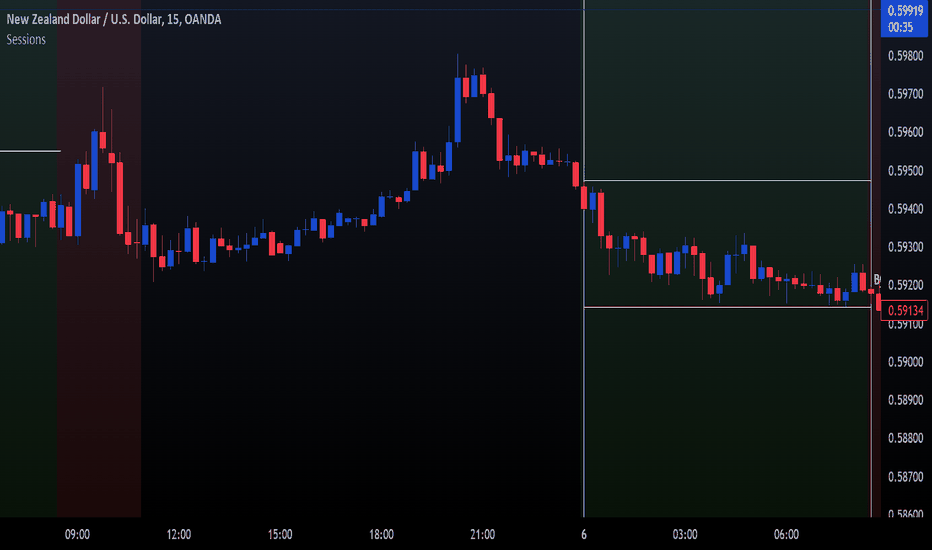
Task: Click the New Zealand Dollar / U.S. Dollar chart title
Action: pos(114,20)
